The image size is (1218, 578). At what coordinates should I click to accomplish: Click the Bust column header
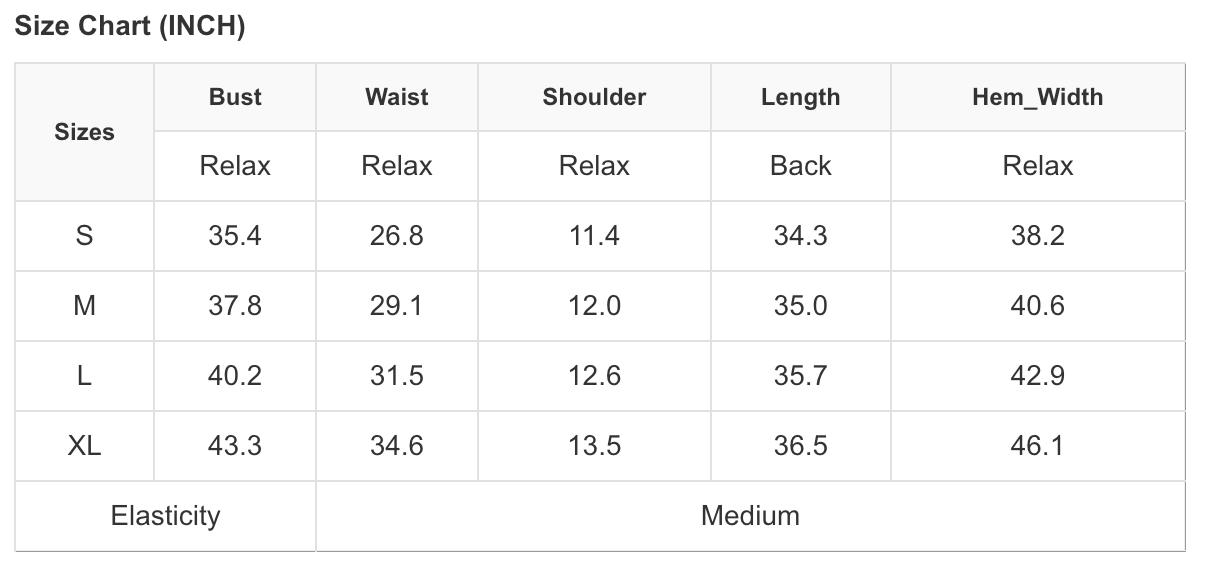point(235,97)
